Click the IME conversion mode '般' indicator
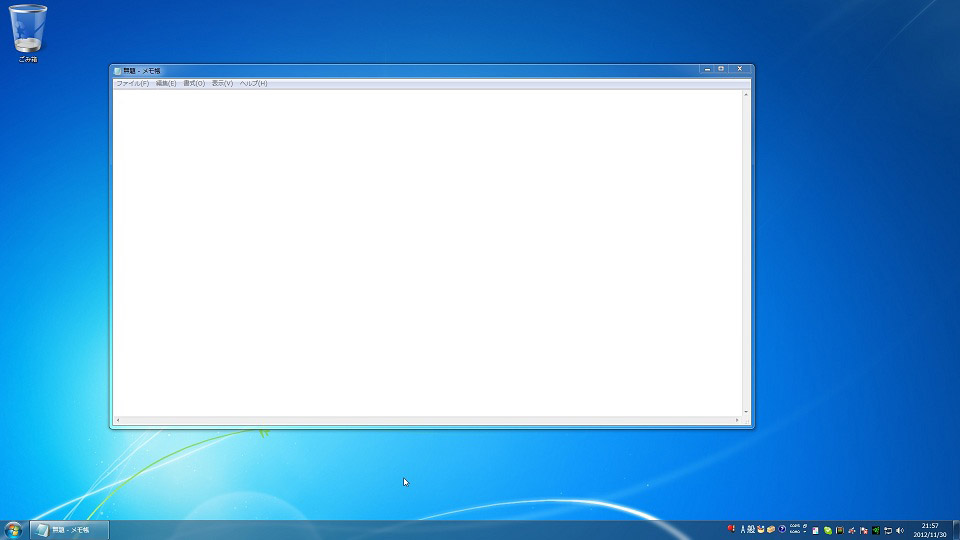The height and width of the screenshot is (540, 960). pos(751,530)
